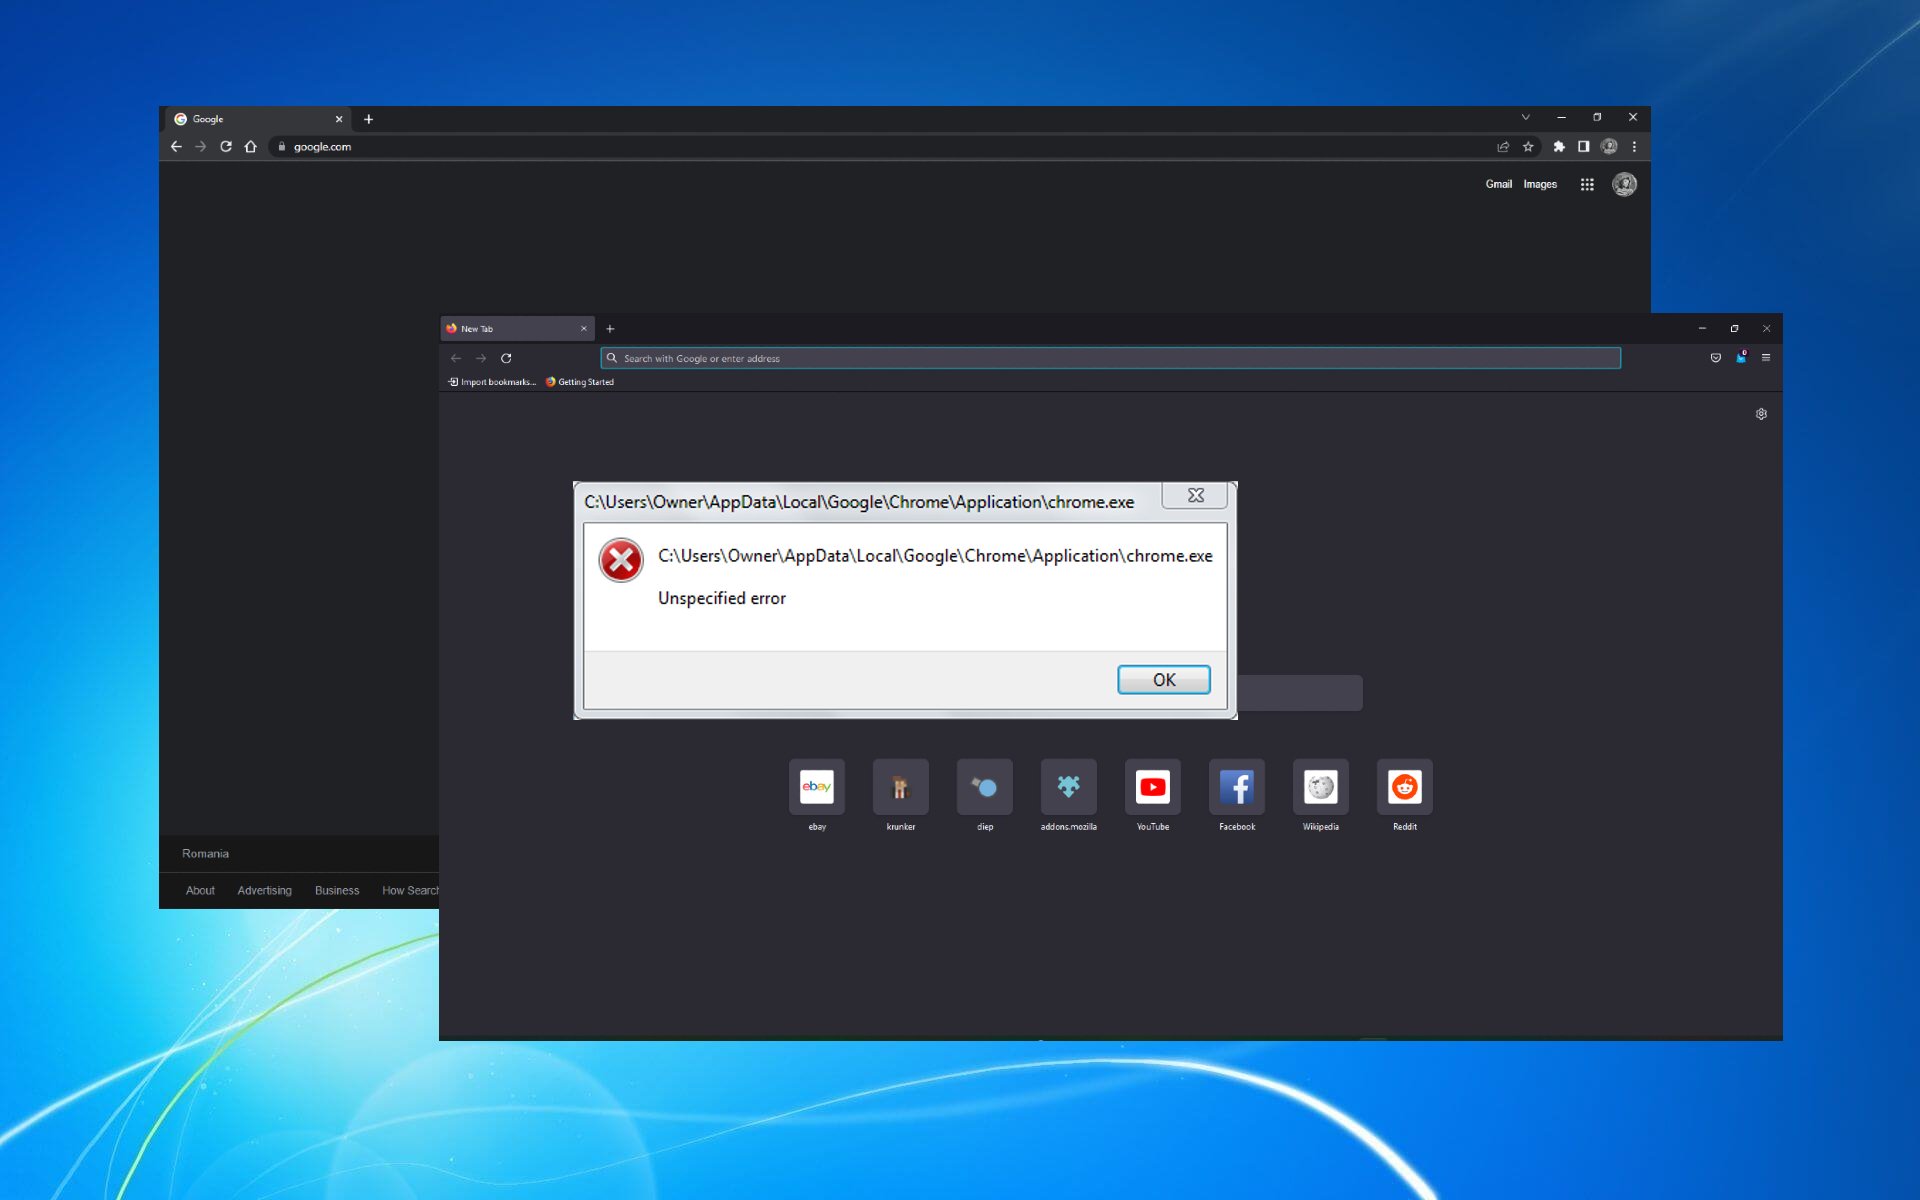Open Firefox hamburger menu

[x=1766, y=358]
